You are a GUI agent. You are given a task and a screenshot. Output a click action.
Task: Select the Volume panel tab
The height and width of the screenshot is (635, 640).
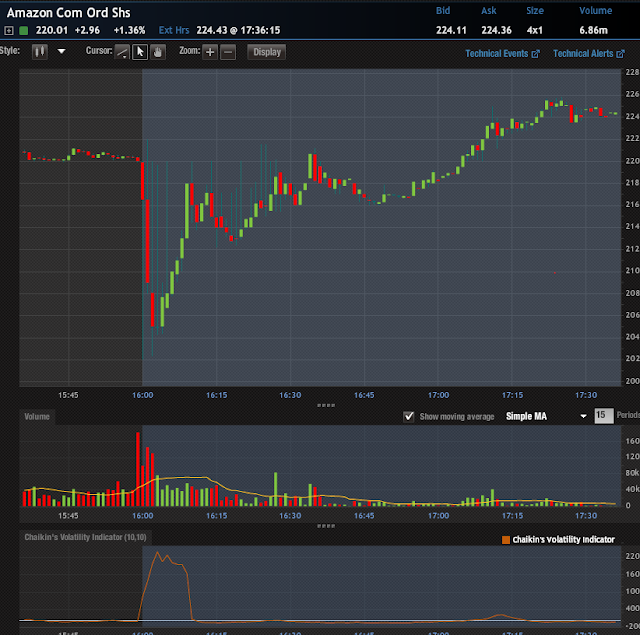[37, 417]
